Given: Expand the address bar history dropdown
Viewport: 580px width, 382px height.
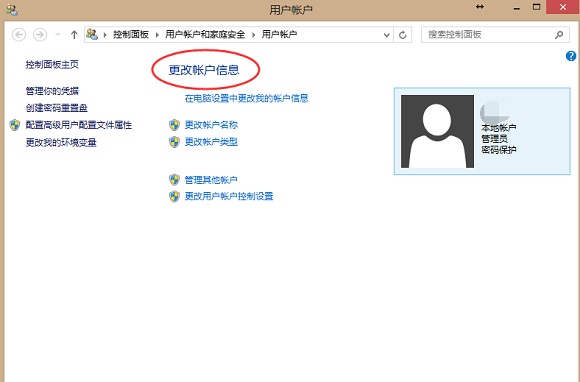Looking at the screenshot, I should [x=387, y=35].
